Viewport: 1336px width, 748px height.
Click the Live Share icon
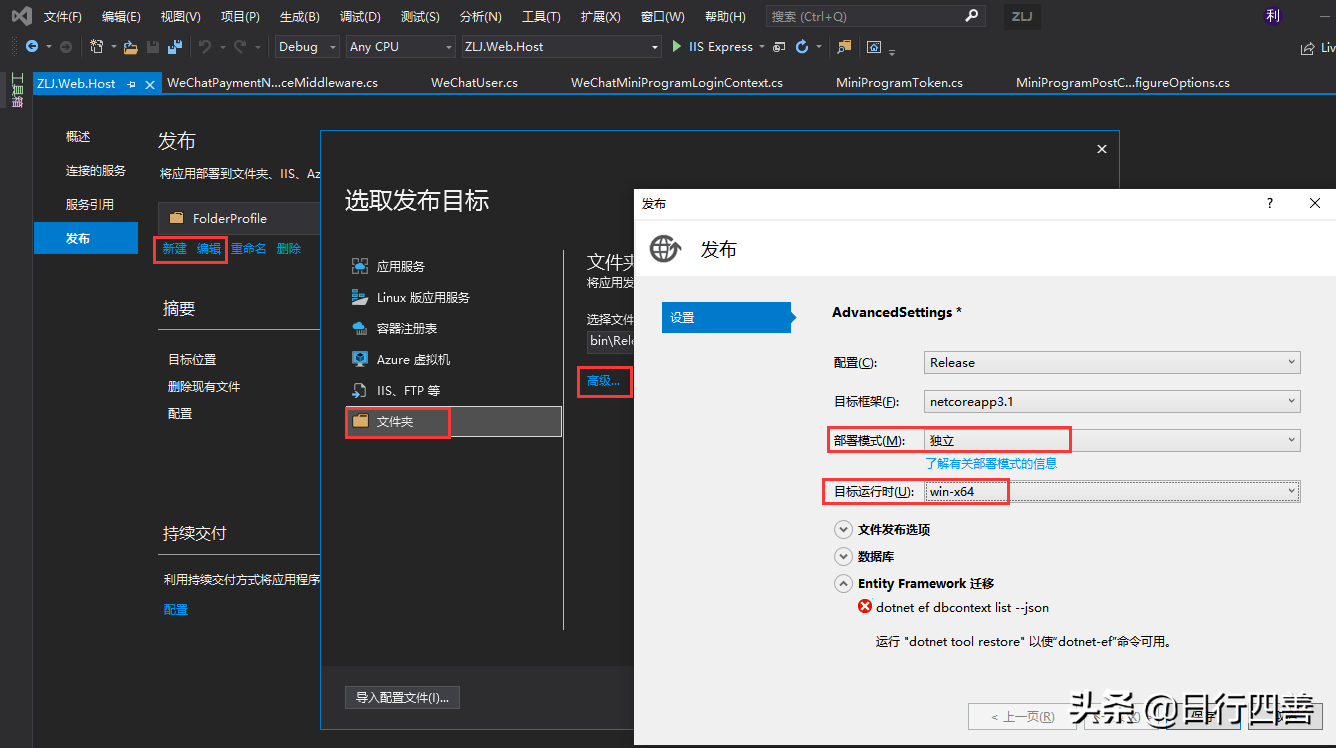pyautogui.click(x=1307, y=47)
